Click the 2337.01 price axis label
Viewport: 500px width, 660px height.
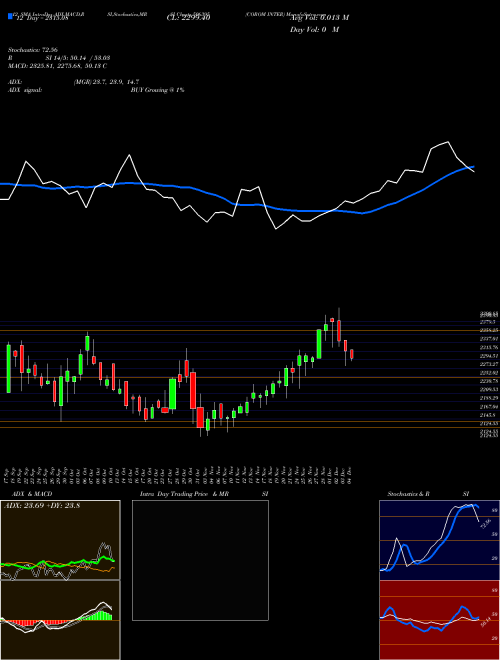pos(489,339)
